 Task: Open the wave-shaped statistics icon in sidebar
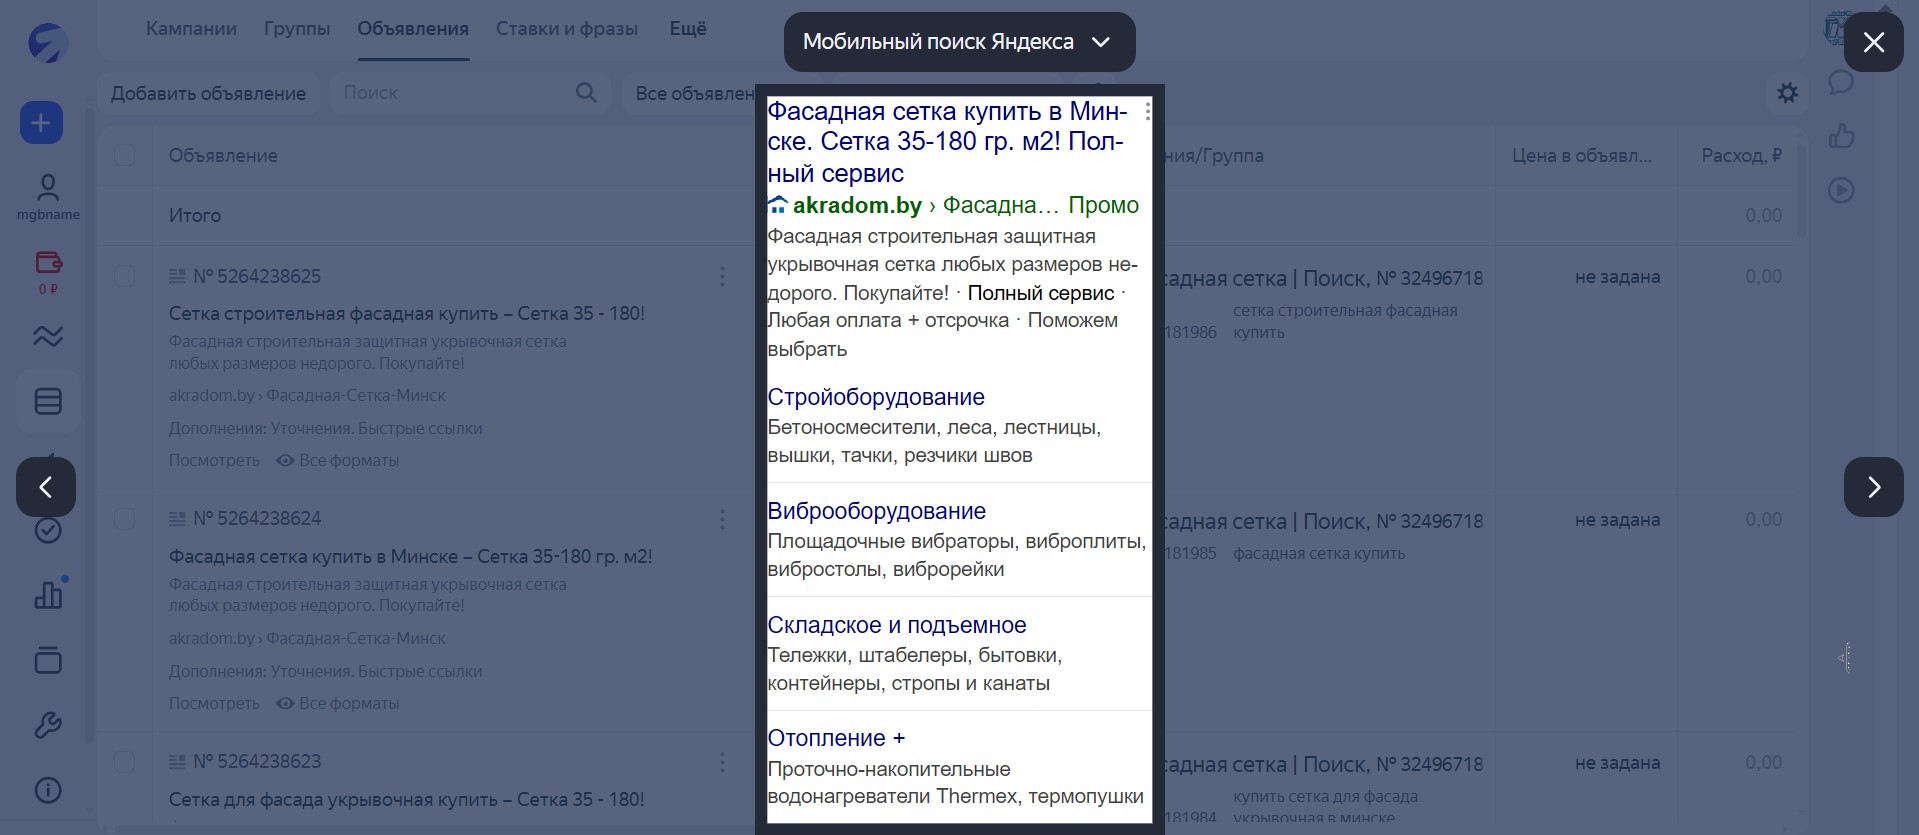point(48,336)
